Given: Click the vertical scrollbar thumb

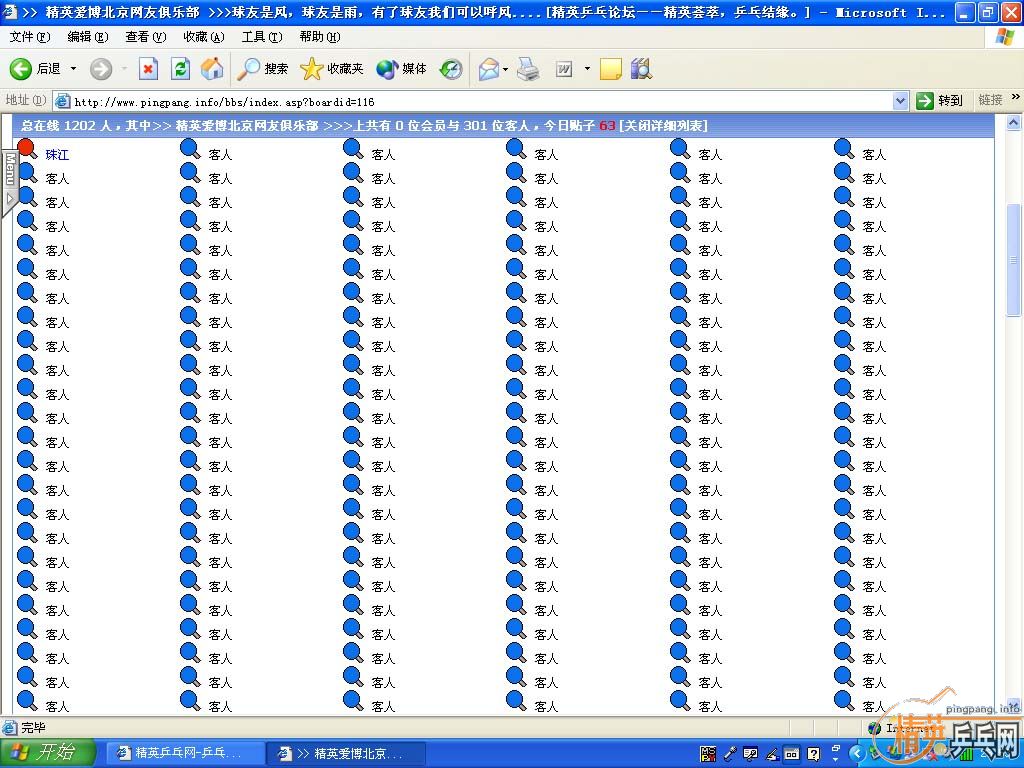Looking at the screenshot, I should coord(1013,260).
